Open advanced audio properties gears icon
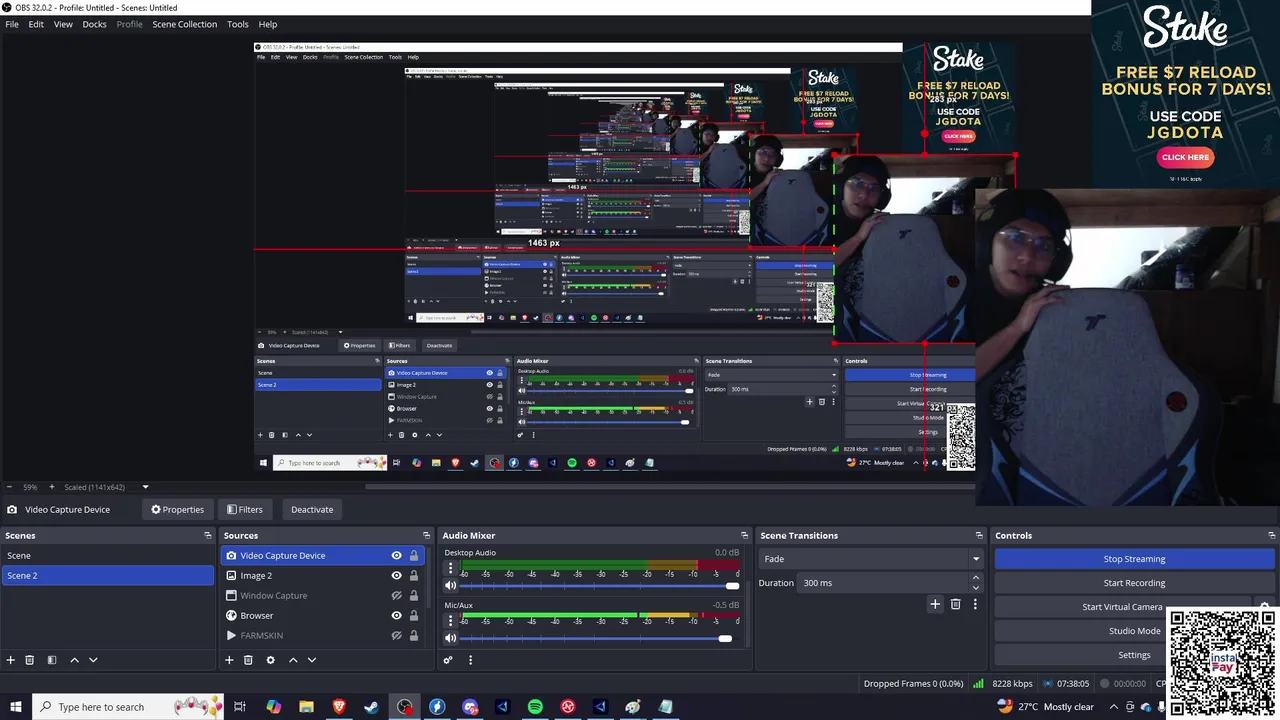The image size is (1280, 720). pos(448,660)
